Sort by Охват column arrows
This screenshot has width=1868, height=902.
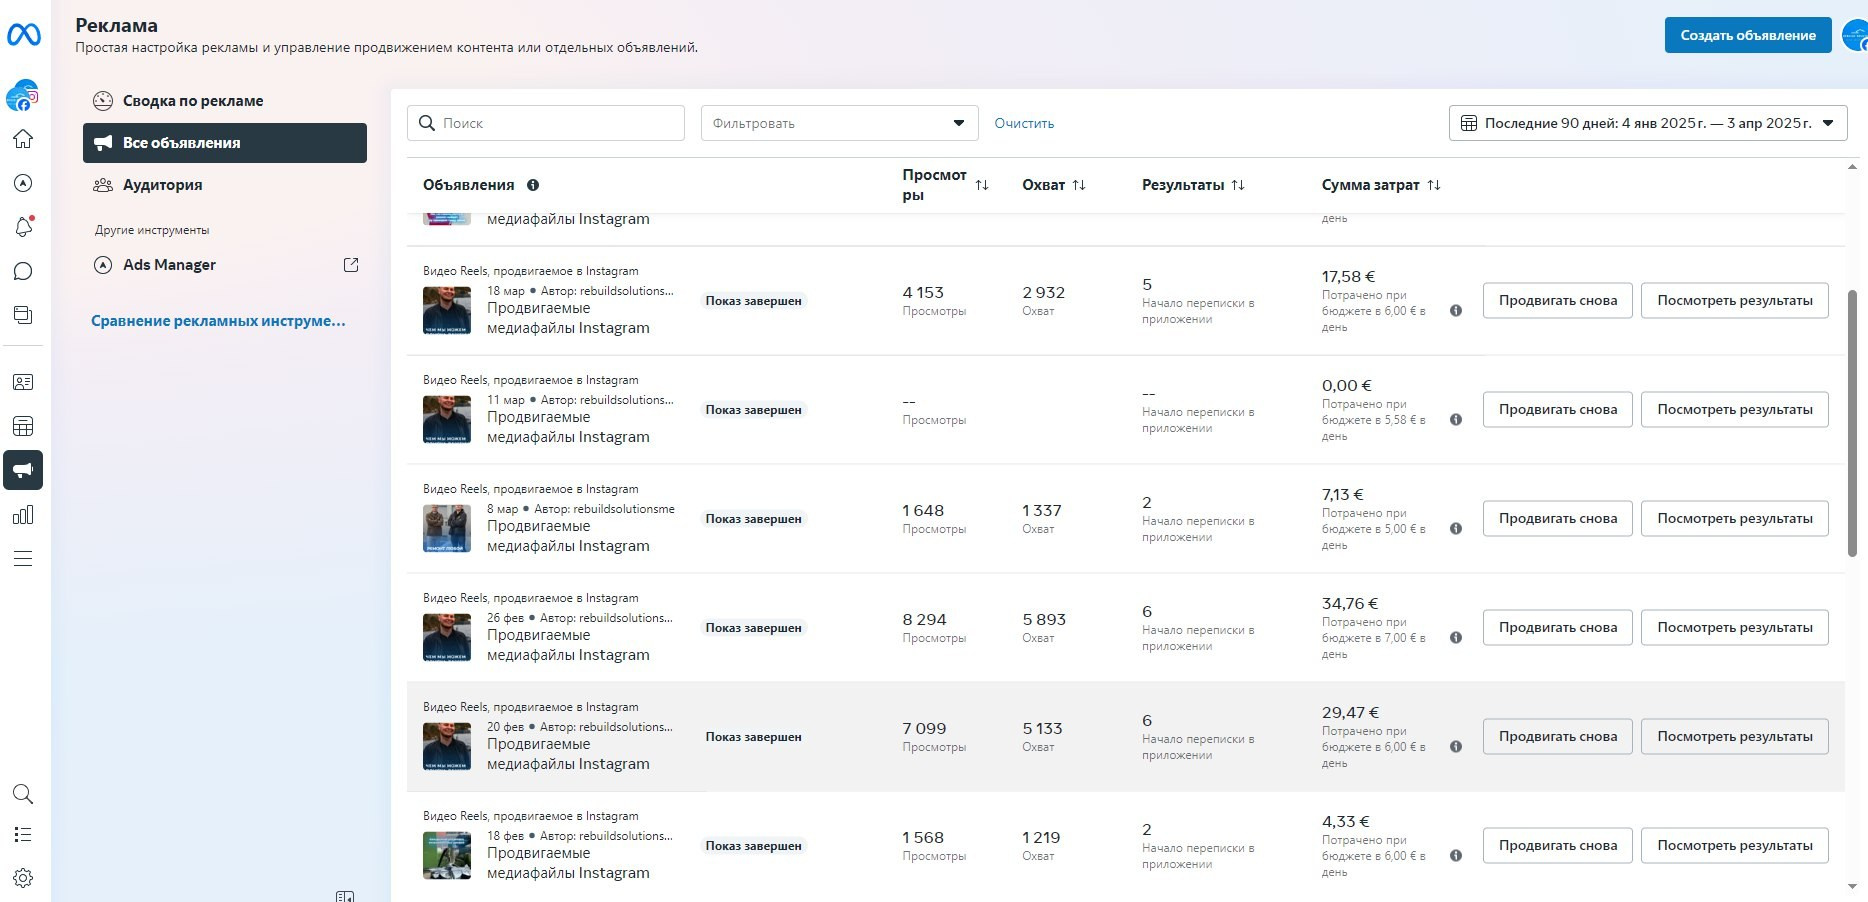[1079, 185]
